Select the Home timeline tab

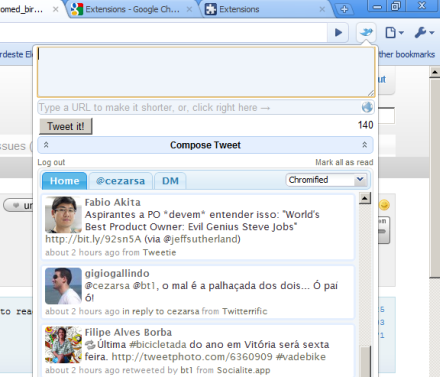(x=64, y=181)
